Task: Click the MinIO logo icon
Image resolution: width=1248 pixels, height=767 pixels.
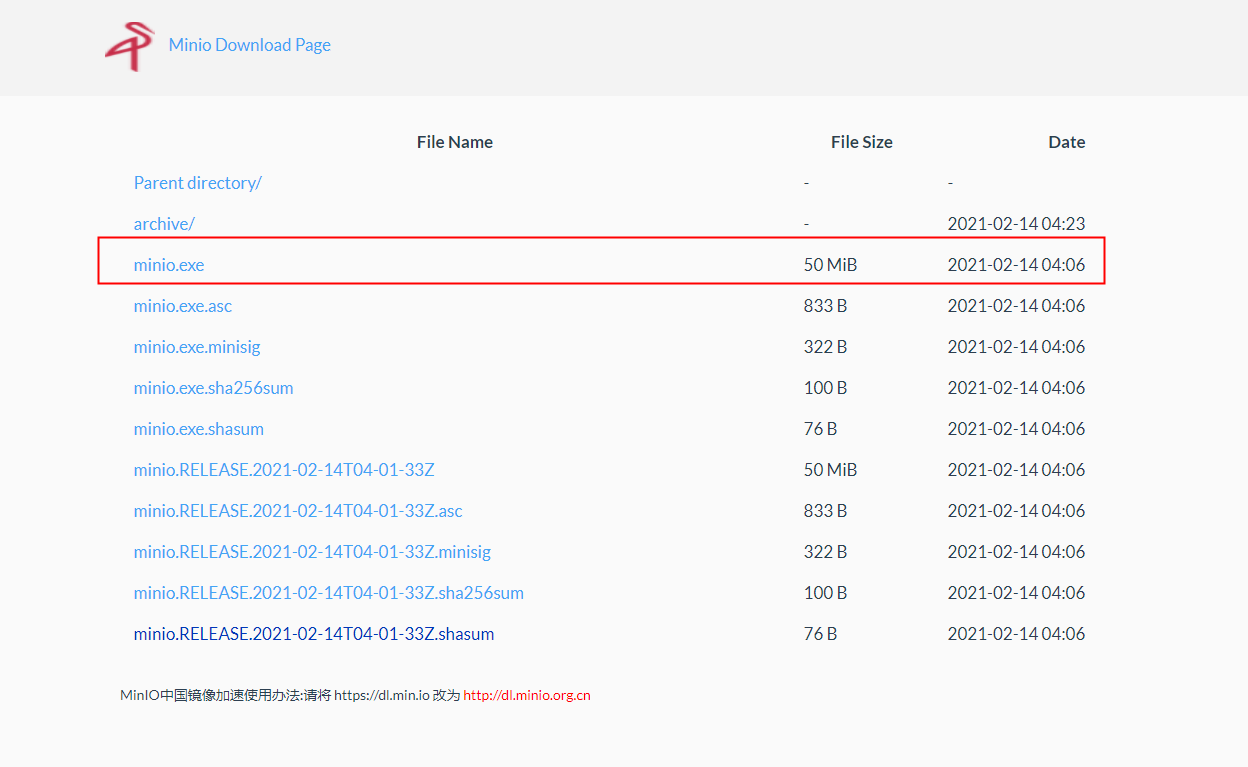Action: pyautogui.click(x=129, y=44)
